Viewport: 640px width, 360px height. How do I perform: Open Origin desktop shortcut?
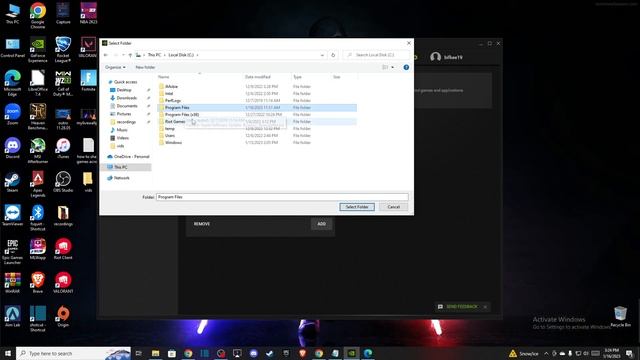pos(63,316)
